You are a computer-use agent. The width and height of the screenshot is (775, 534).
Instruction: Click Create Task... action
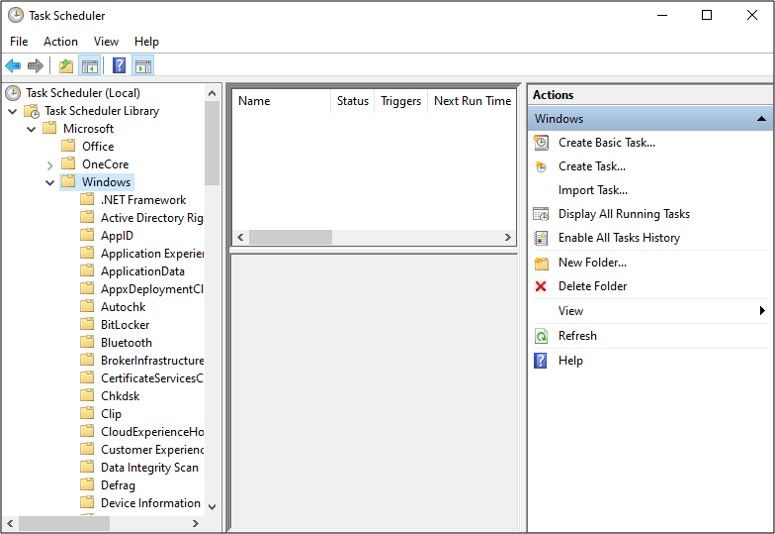pos(592,166)
